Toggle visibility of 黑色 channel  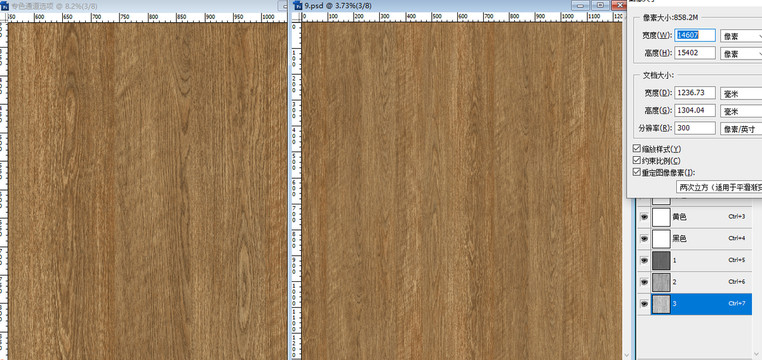(x=644, y=239)
